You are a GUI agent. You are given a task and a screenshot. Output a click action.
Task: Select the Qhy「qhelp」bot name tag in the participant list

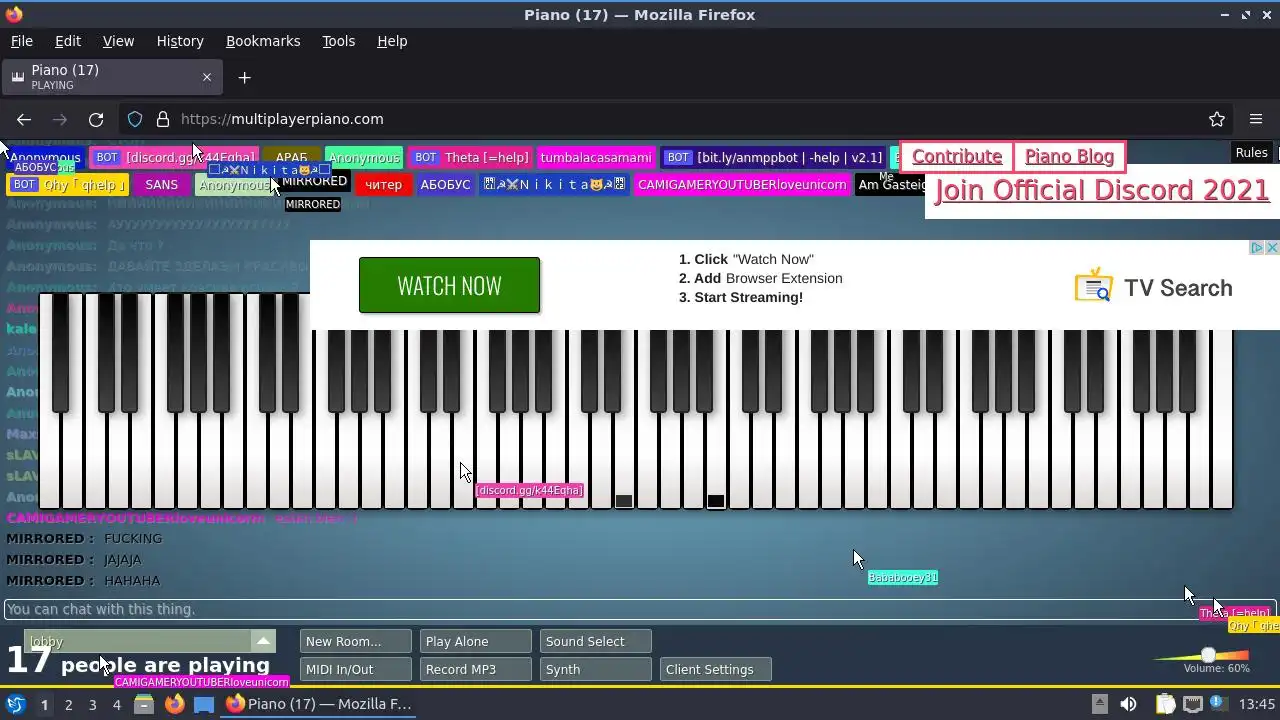pyautogui.click(x=69, y=185)
